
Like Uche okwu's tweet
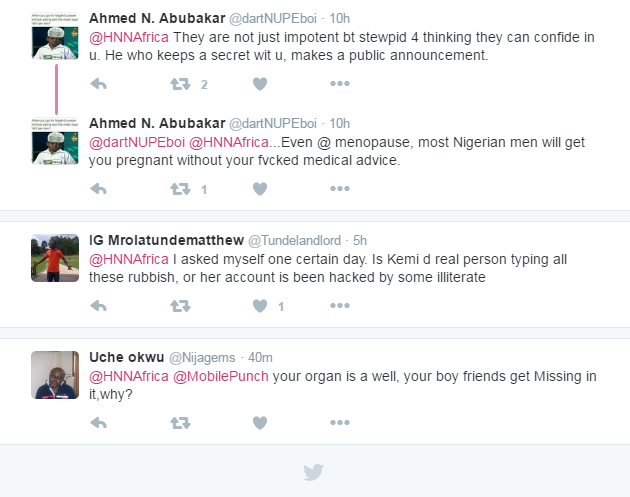pos(260,423)
